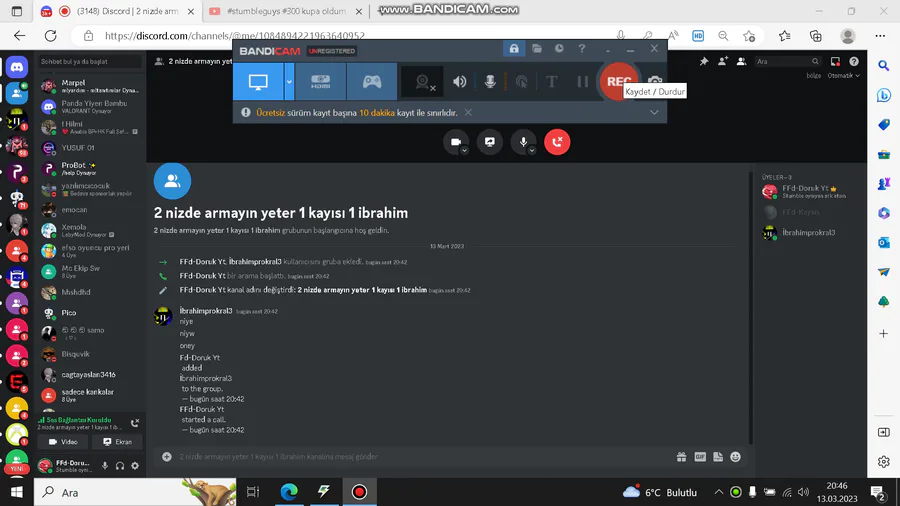This screenshot has width=900, height=506.
Task: Open Discord help icon
Action: (854, 61)
